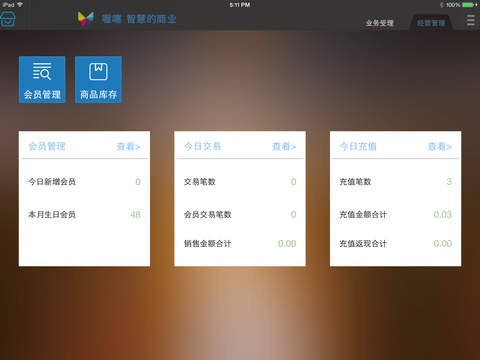480x360 pixels.
Task: Click the 充值金额合计 value 0.03
Action: pyautogui.click(x=443, y=214)
